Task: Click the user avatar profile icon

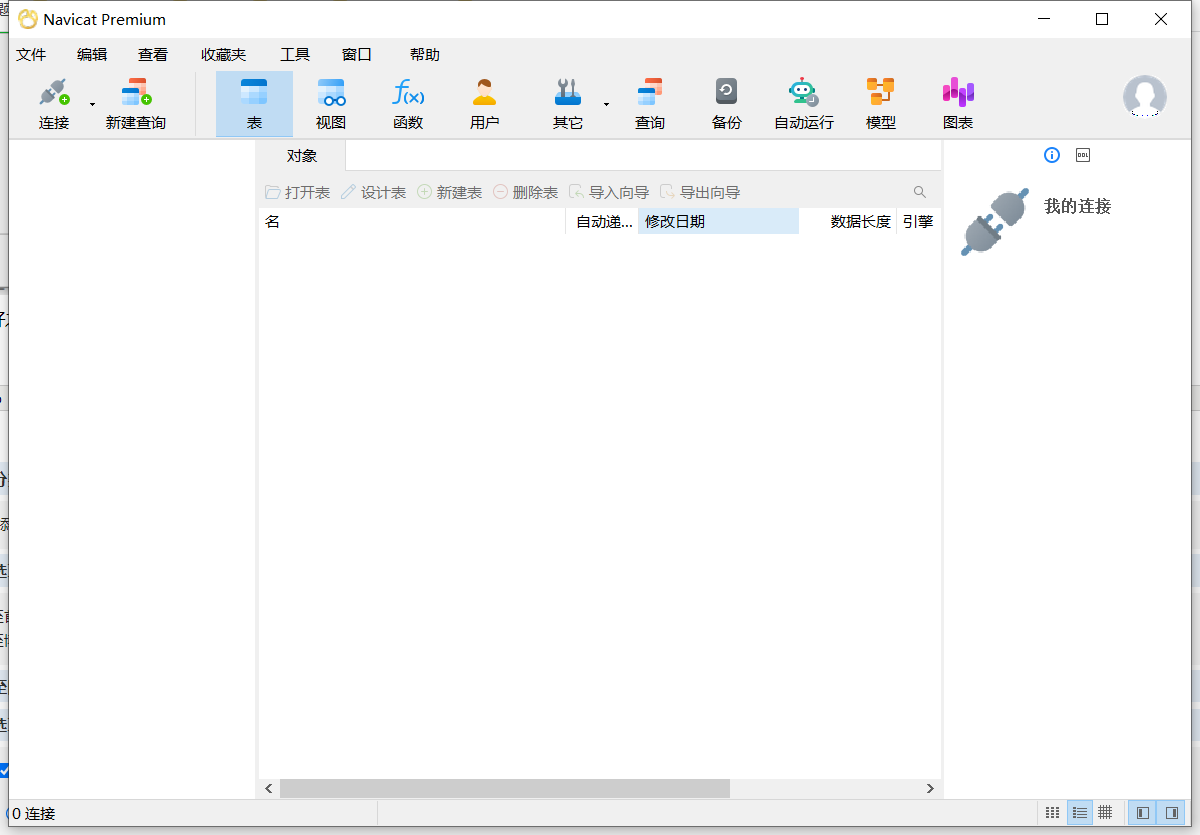Action: [x=1145, y=96]
